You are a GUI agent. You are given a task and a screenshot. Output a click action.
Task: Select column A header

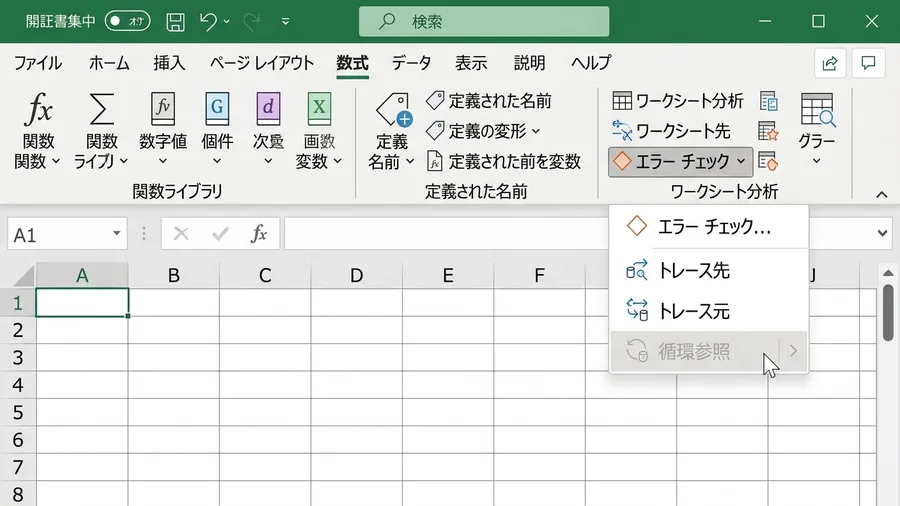click(x=82, y=276)
